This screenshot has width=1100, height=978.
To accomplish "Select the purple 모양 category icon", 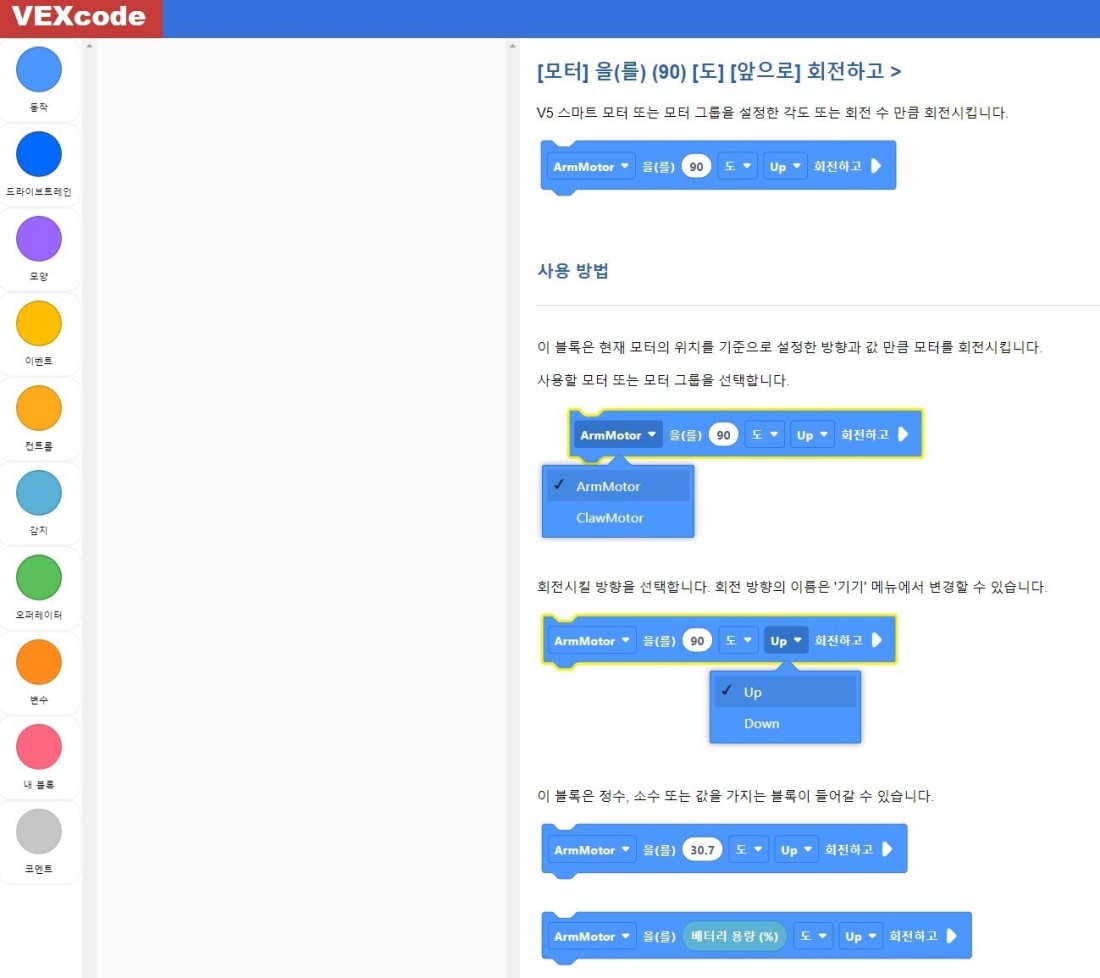I will pyautogui.click(x=39, y=239).
